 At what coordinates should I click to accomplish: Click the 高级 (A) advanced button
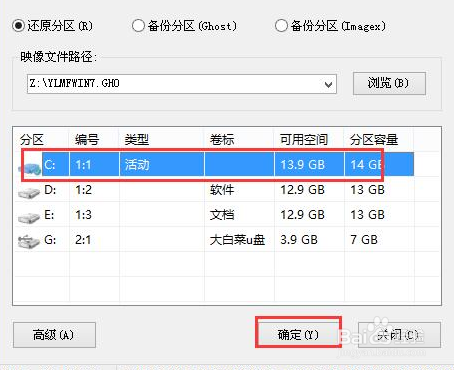coord(54,335)
